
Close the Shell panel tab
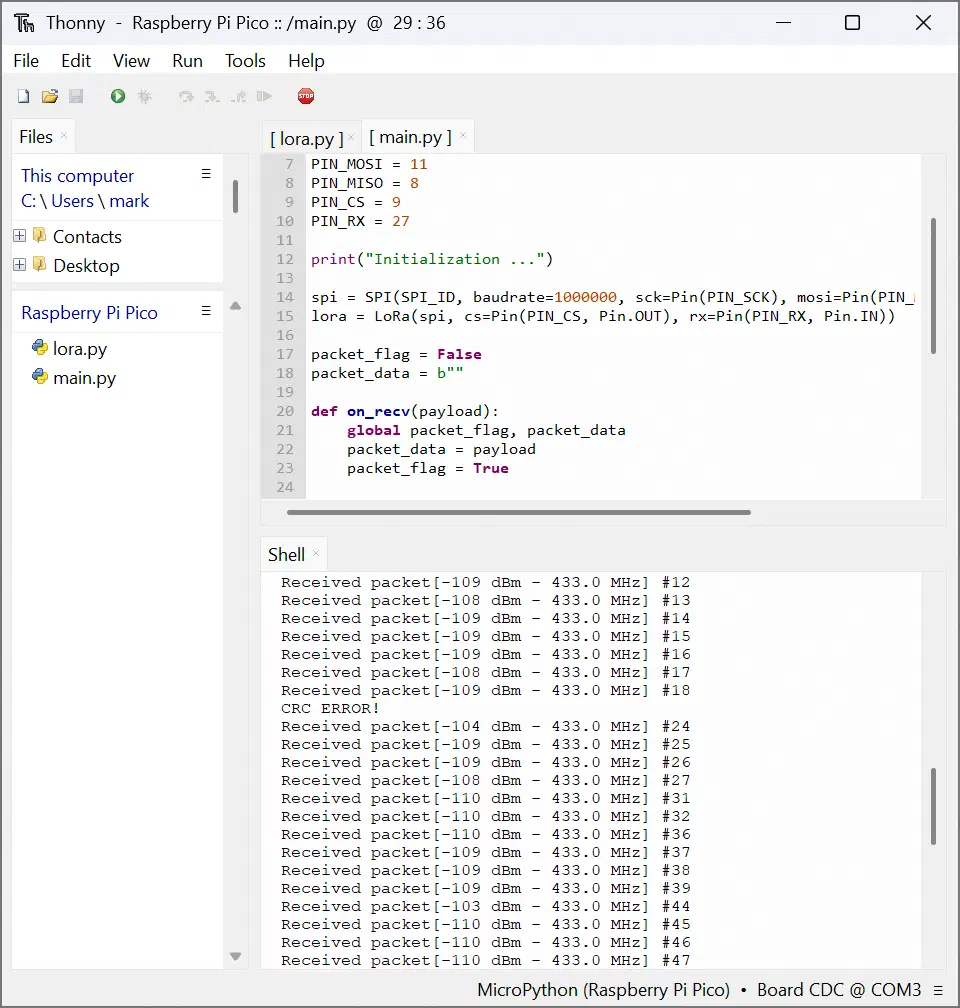coord(316,553)
